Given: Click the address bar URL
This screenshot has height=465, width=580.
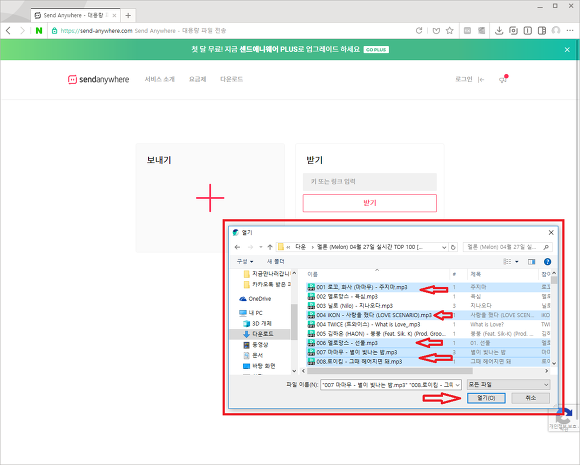Looking at the screenshot, I should [96, 31].
